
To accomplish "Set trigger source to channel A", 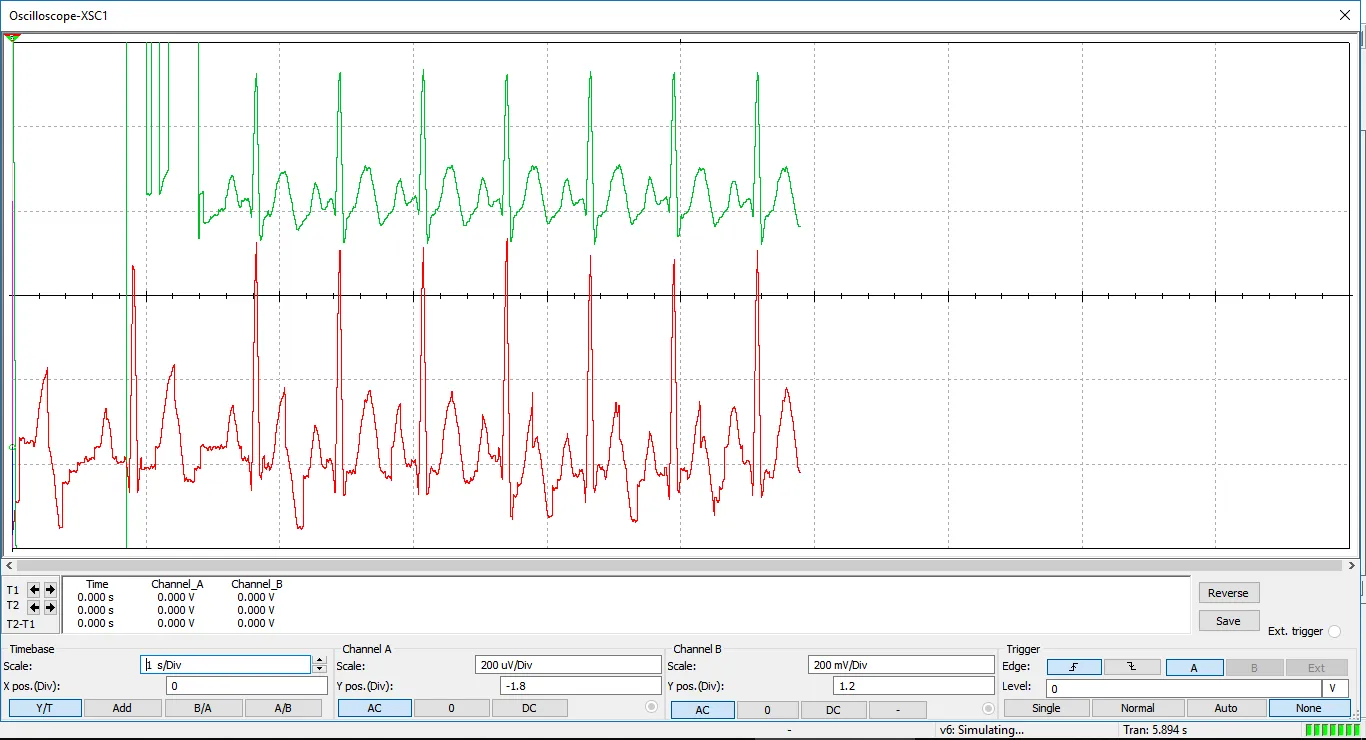I will 1193,668.
